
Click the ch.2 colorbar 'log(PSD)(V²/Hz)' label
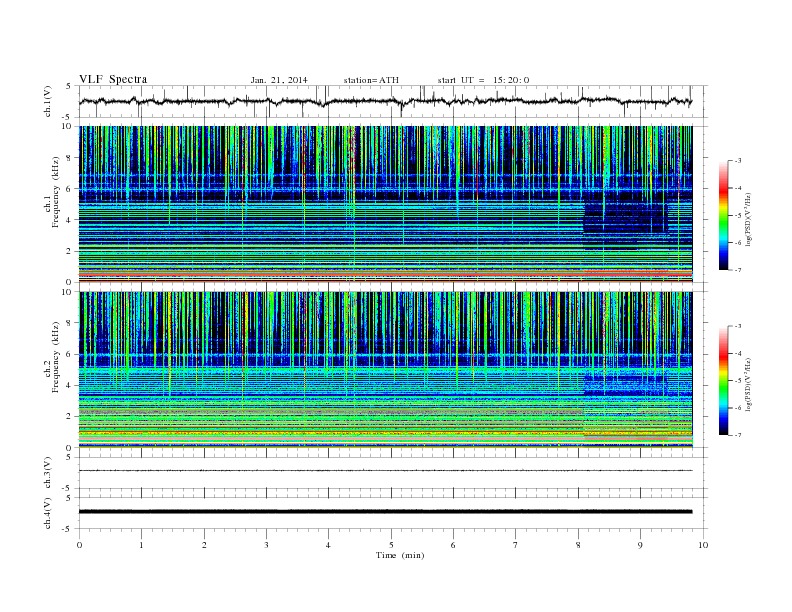[x=748, y=384]
